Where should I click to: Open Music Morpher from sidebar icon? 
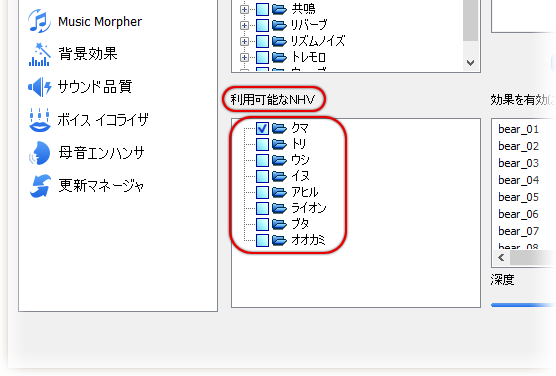pos(39,21)
